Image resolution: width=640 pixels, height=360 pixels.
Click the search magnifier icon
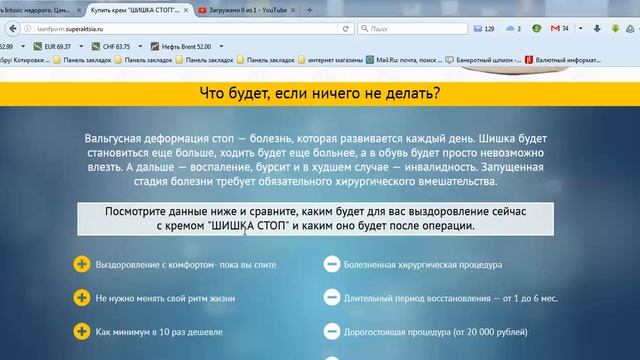(364, 29)
